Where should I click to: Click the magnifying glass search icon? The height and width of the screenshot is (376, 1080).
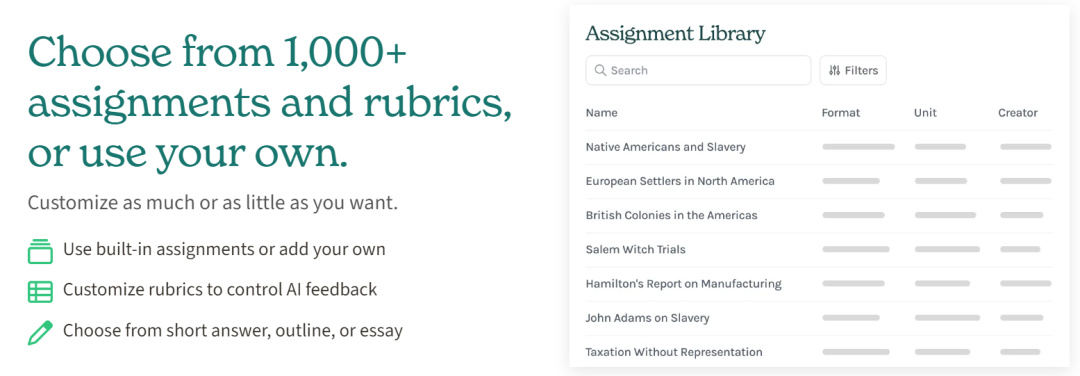(x=600, y=70)
